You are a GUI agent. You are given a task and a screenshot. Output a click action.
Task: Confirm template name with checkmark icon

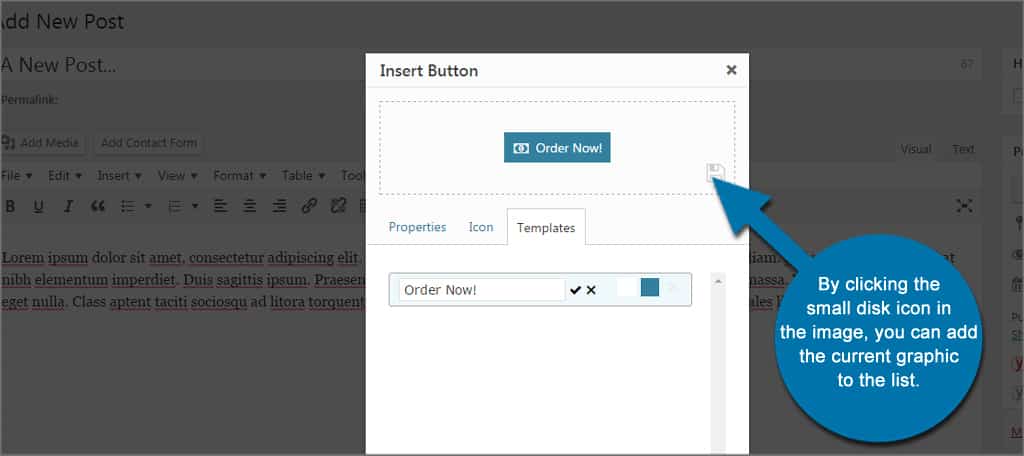[x=575, y=290]
